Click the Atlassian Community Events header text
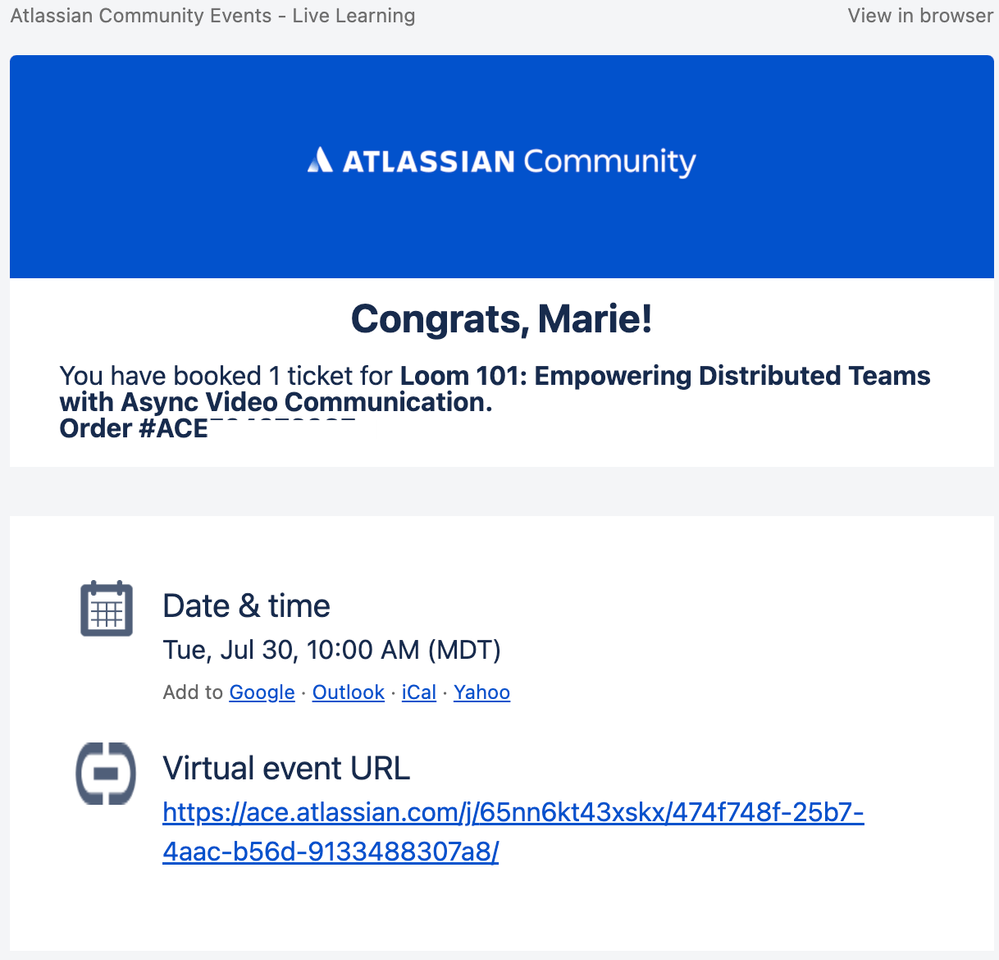999x960 pixels. (x=213, y=15)
